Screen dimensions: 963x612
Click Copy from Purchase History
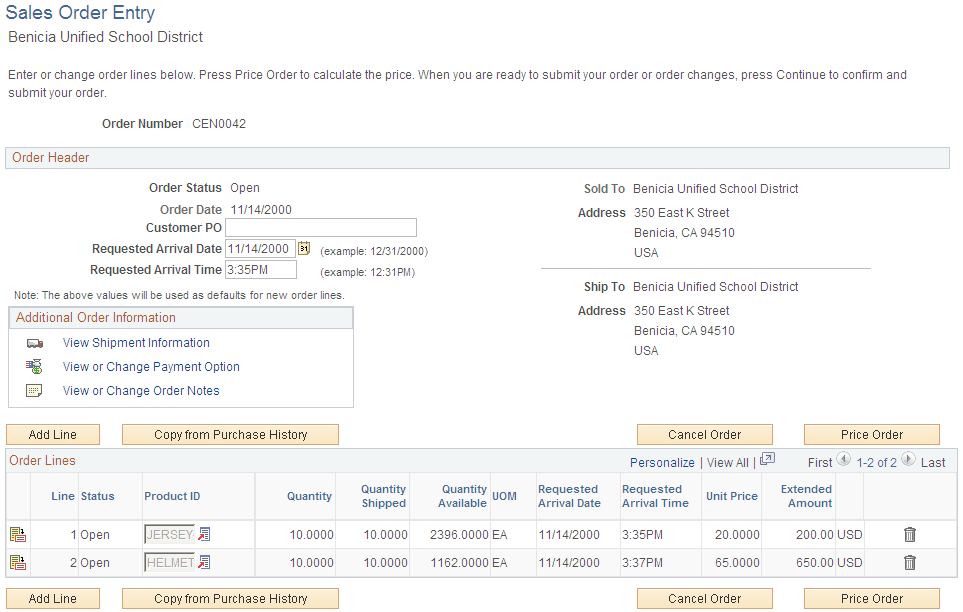coord(230,434)
